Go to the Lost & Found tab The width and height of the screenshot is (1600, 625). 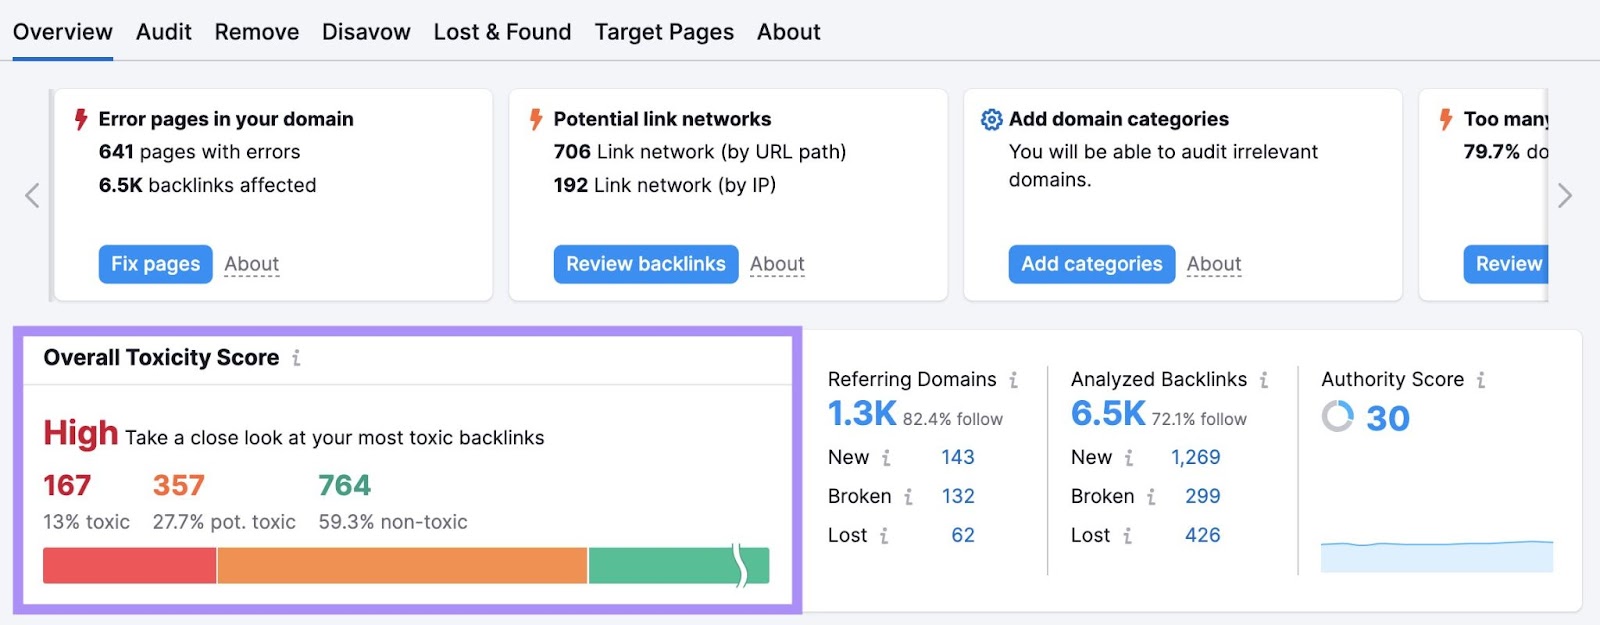coord(502,32)
